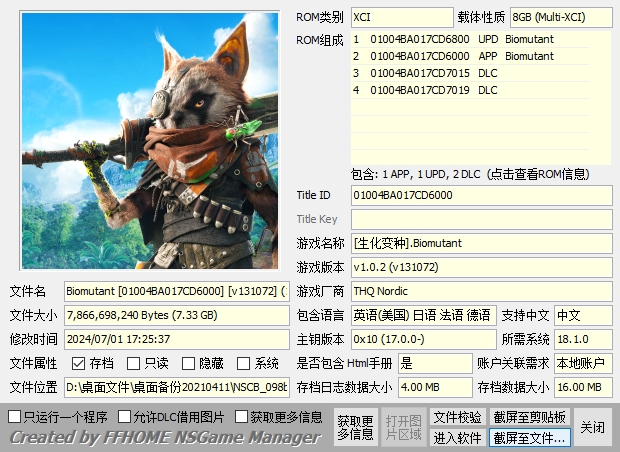Click the 截屏至文件... button
The height and width of the screenshot is (452, 620).
(x=529, y=437)
